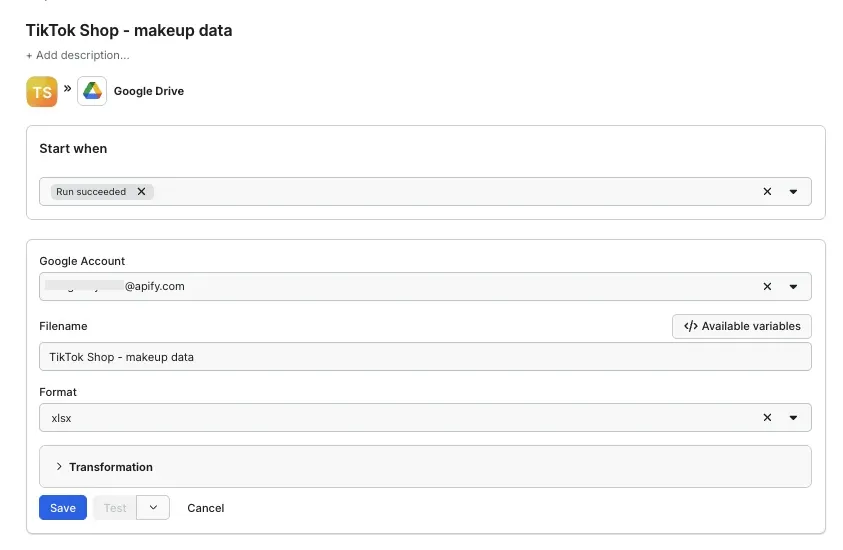Click the Start when heading

[x=73, y=148]
